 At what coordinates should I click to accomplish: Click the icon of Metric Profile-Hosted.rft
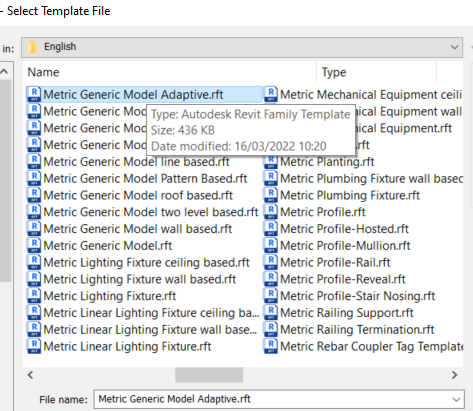pos(271,229)
